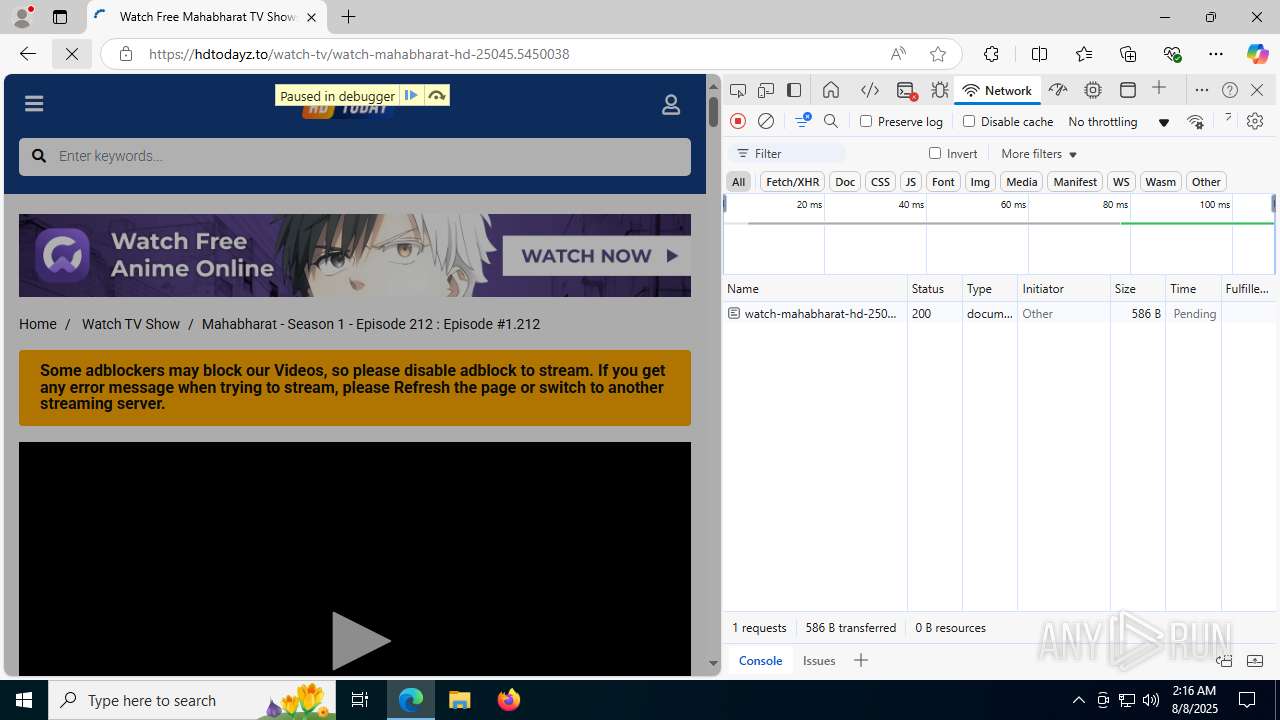Image resolution: width=1280 pixels, height=720 pixels.
Task: Check the Invert filter checkbox
Action: pyautogui.click(x=935, y=153)
